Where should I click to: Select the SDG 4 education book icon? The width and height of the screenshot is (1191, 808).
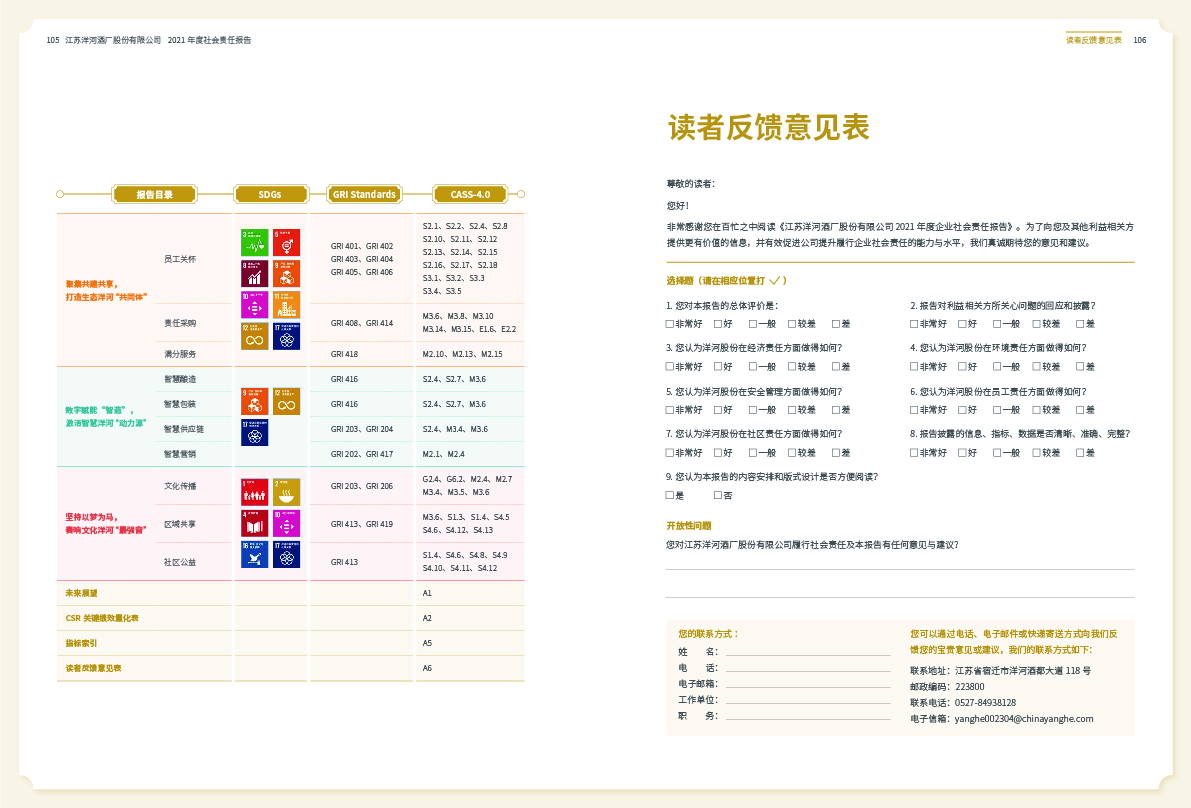pyautogui.click(x=254, y=522)
